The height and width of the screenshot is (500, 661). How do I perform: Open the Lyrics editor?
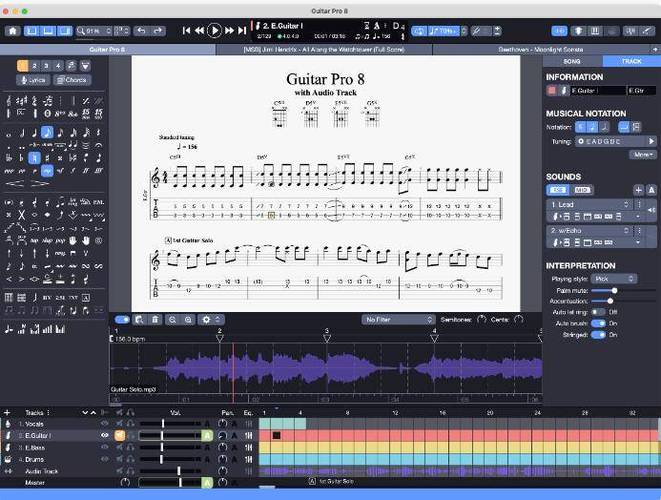[33, 80]
